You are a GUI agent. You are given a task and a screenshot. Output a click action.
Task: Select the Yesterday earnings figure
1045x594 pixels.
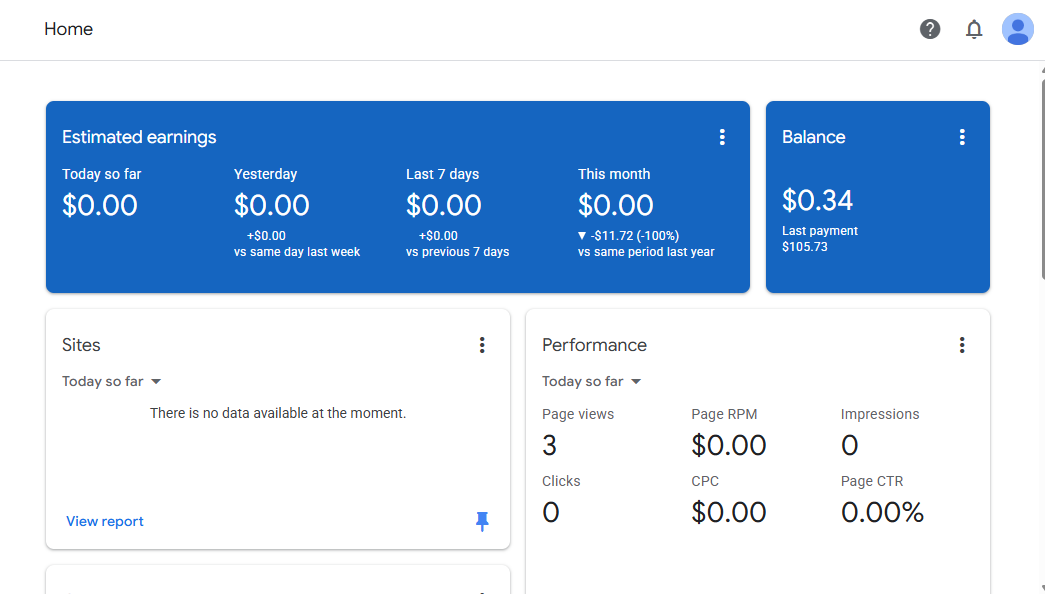(x=272, y=206)
